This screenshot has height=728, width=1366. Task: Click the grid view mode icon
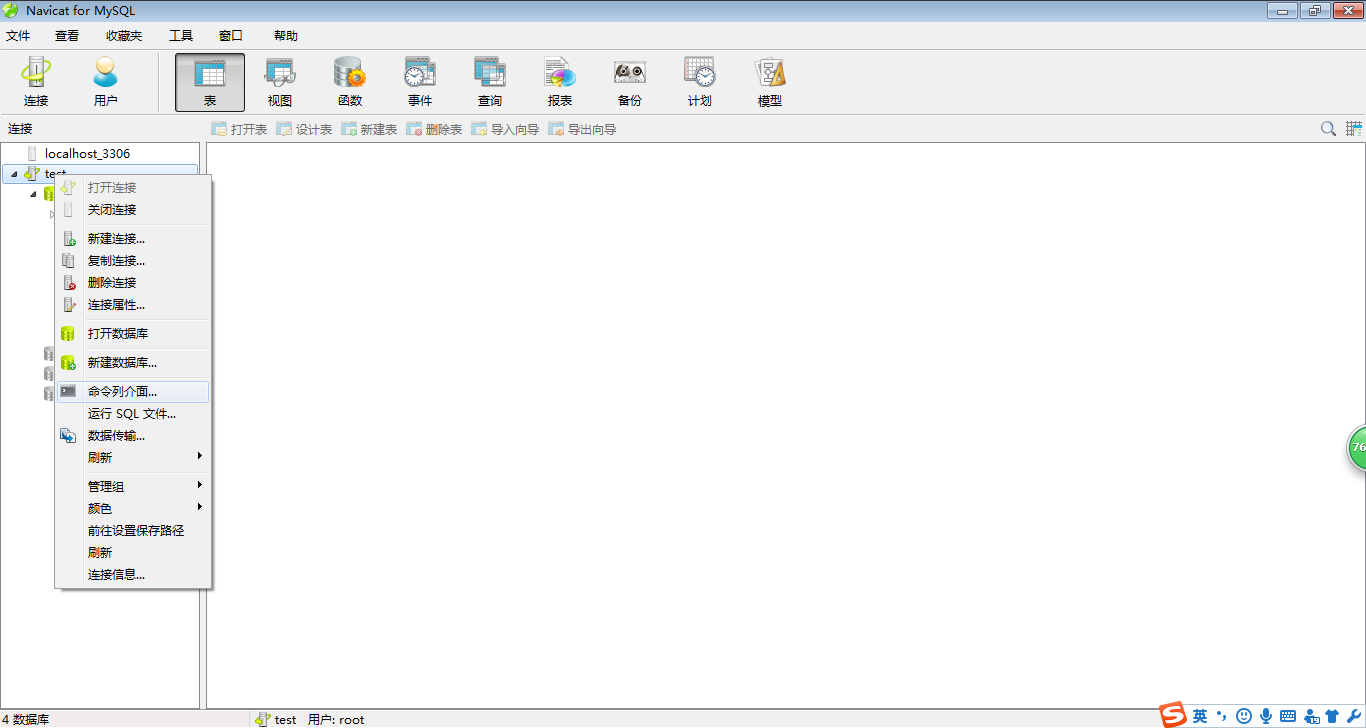(x=1354, y=129)
